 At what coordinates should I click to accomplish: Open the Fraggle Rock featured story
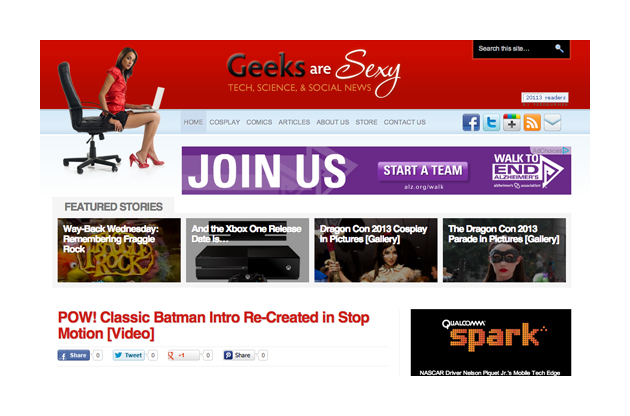click(119, 250)
